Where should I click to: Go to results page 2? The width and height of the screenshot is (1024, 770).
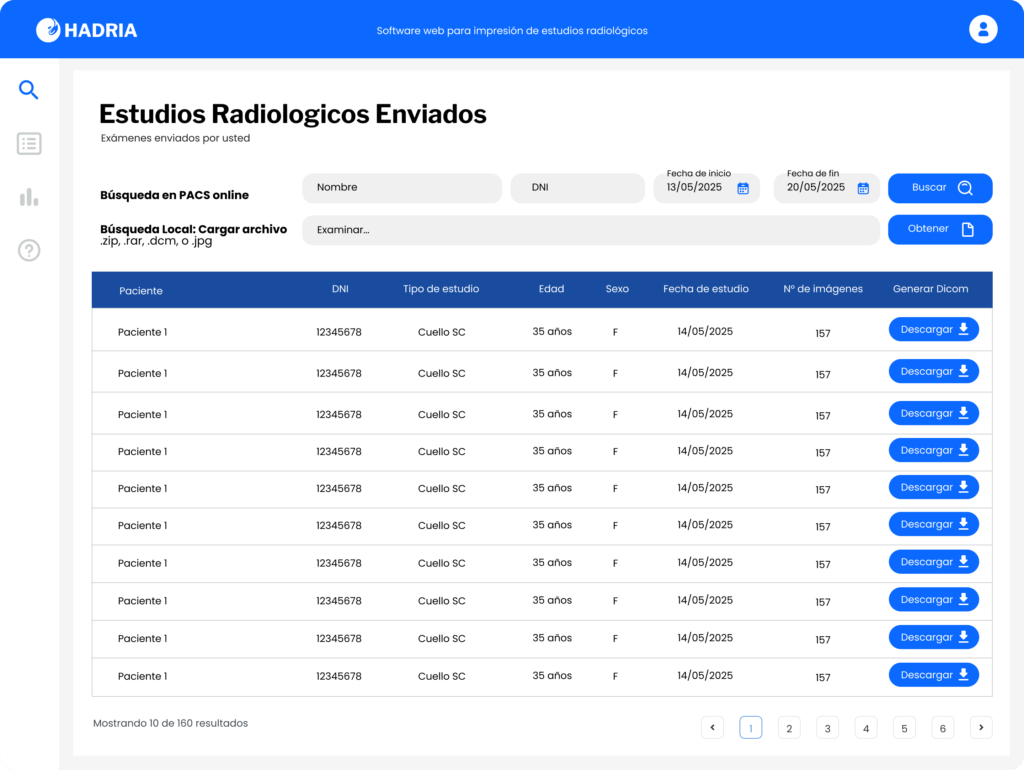788,728
